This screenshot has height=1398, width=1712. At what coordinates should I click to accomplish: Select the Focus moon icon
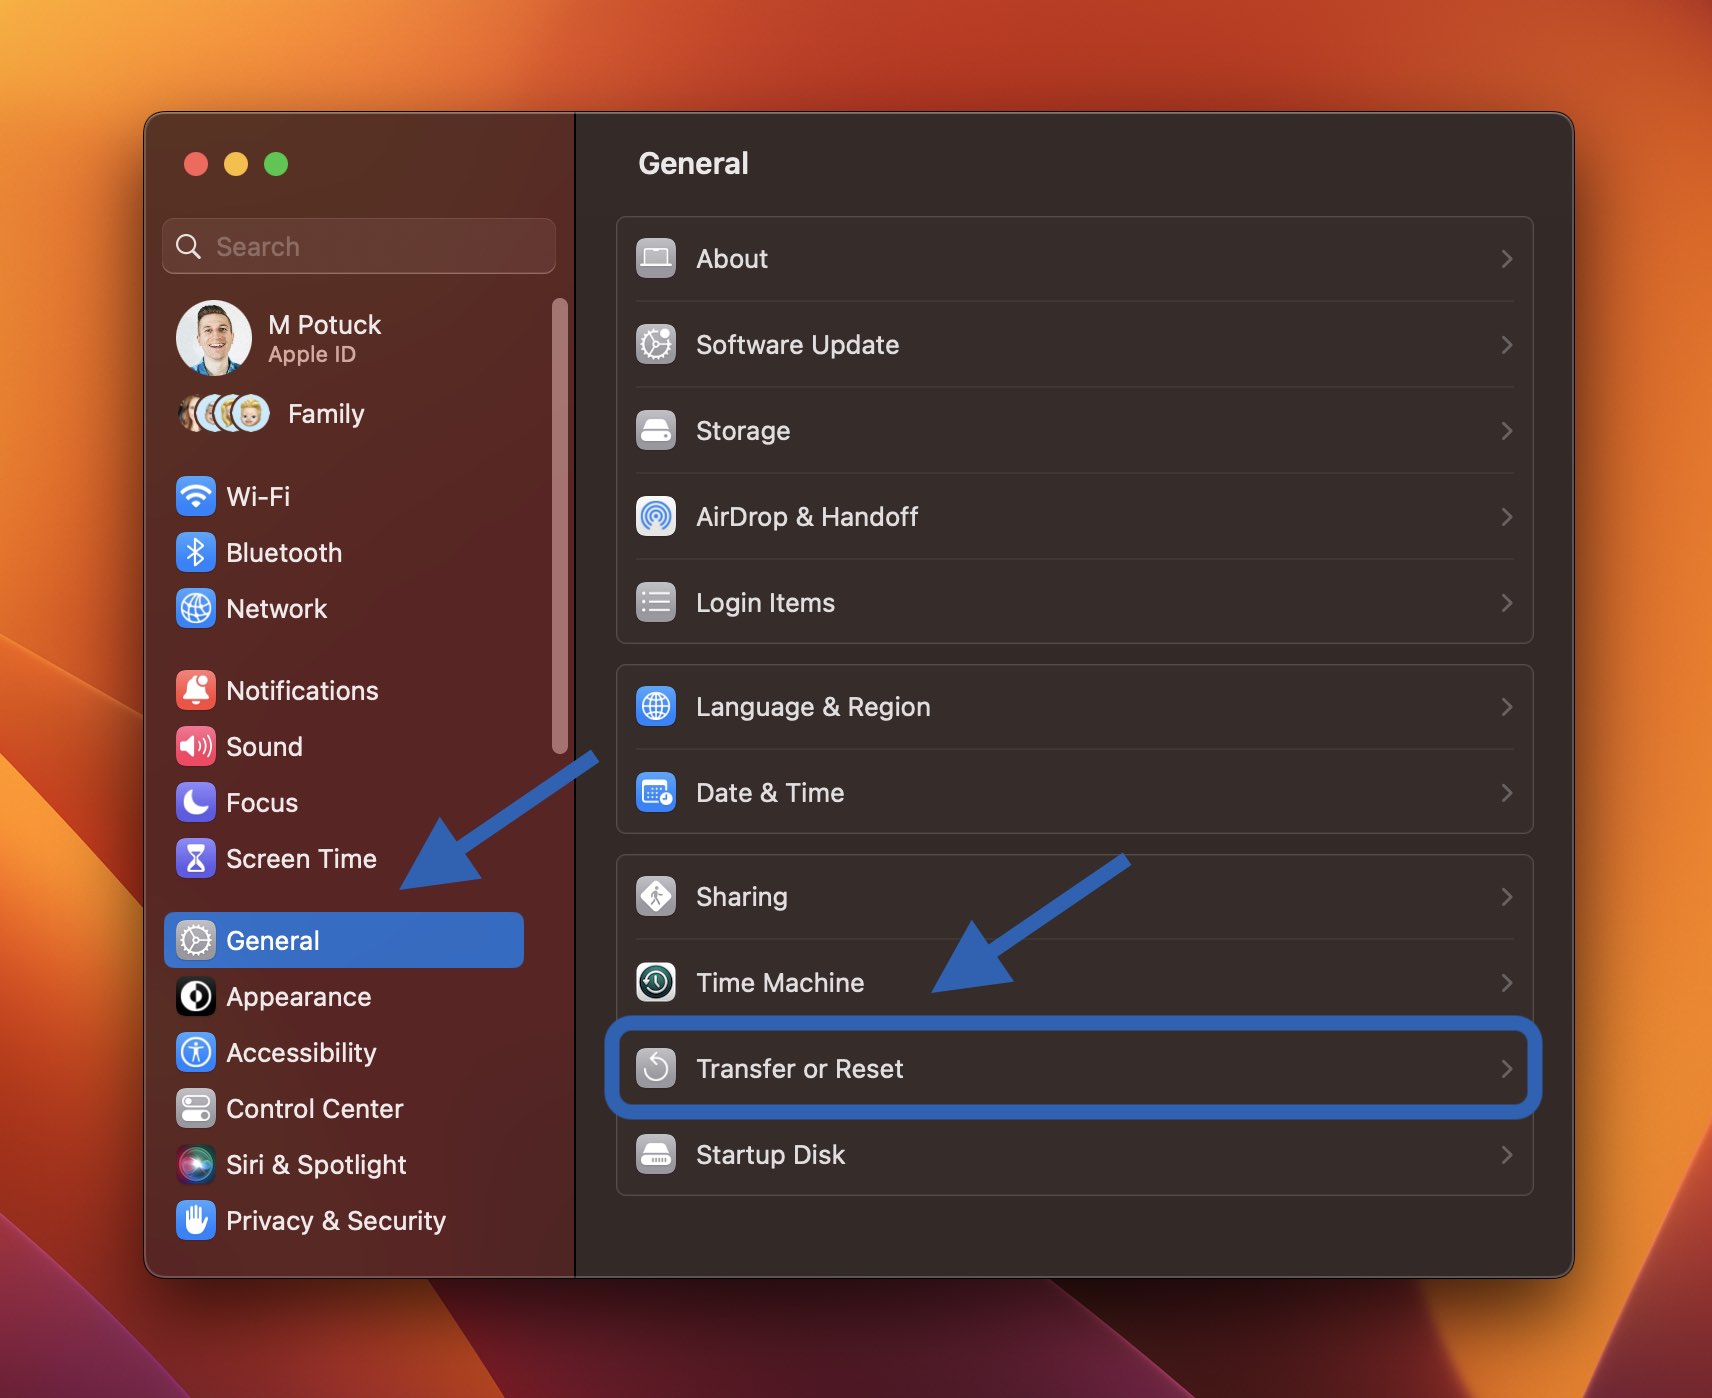pos(197,802)
